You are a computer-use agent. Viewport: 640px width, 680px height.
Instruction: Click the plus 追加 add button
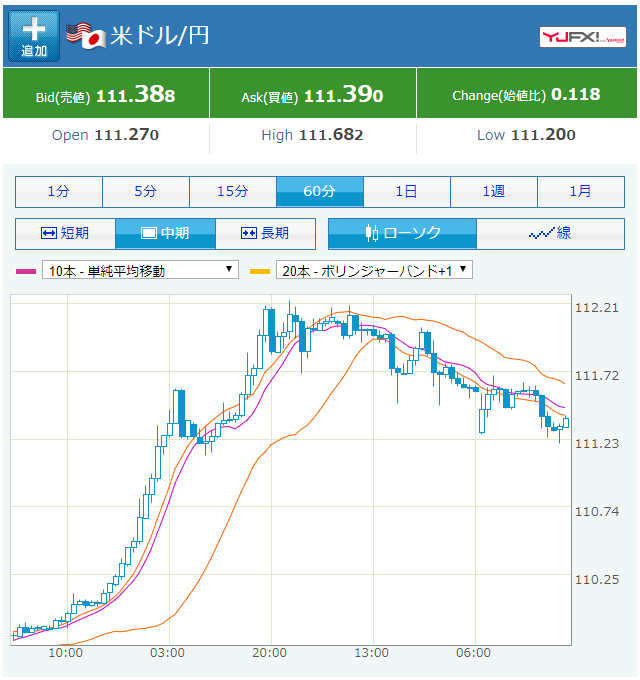(34, 36)
